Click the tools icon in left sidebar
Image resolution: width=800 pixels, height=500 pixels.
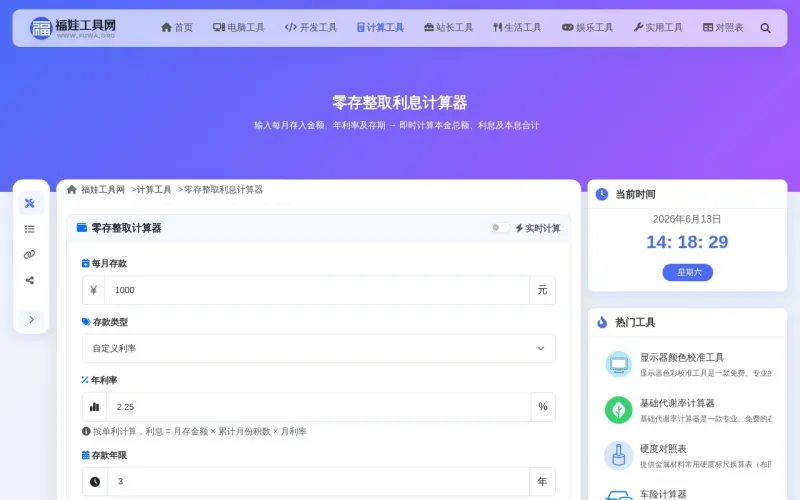coord(30,203)
